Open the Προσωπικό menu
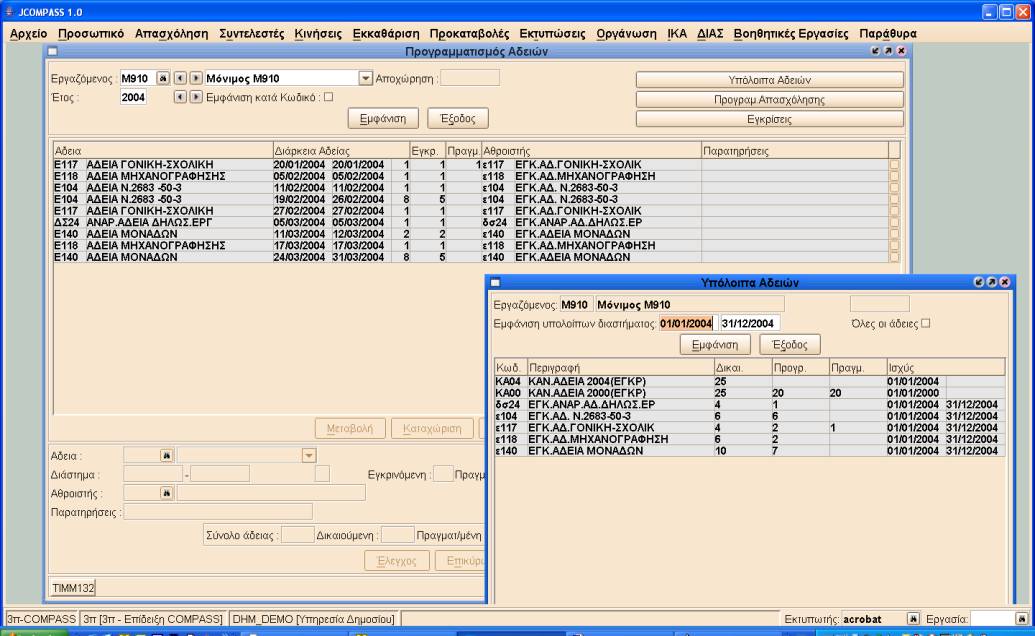Image resolution: width=1035 pixels, height=636 pixels. coord(90,34)
